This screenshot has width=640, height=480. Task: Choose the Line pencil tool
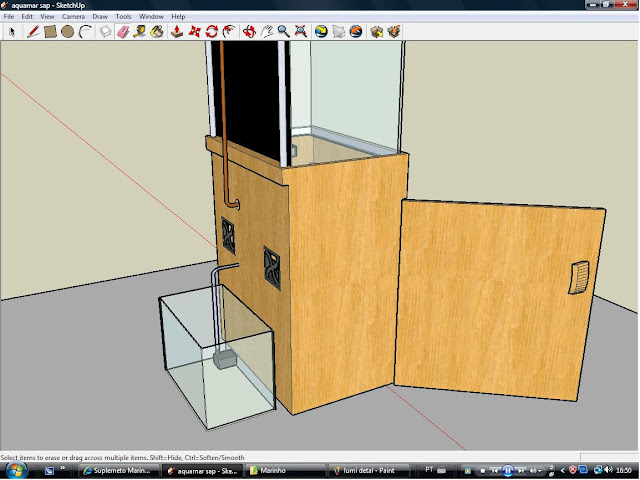pos(33,31)
